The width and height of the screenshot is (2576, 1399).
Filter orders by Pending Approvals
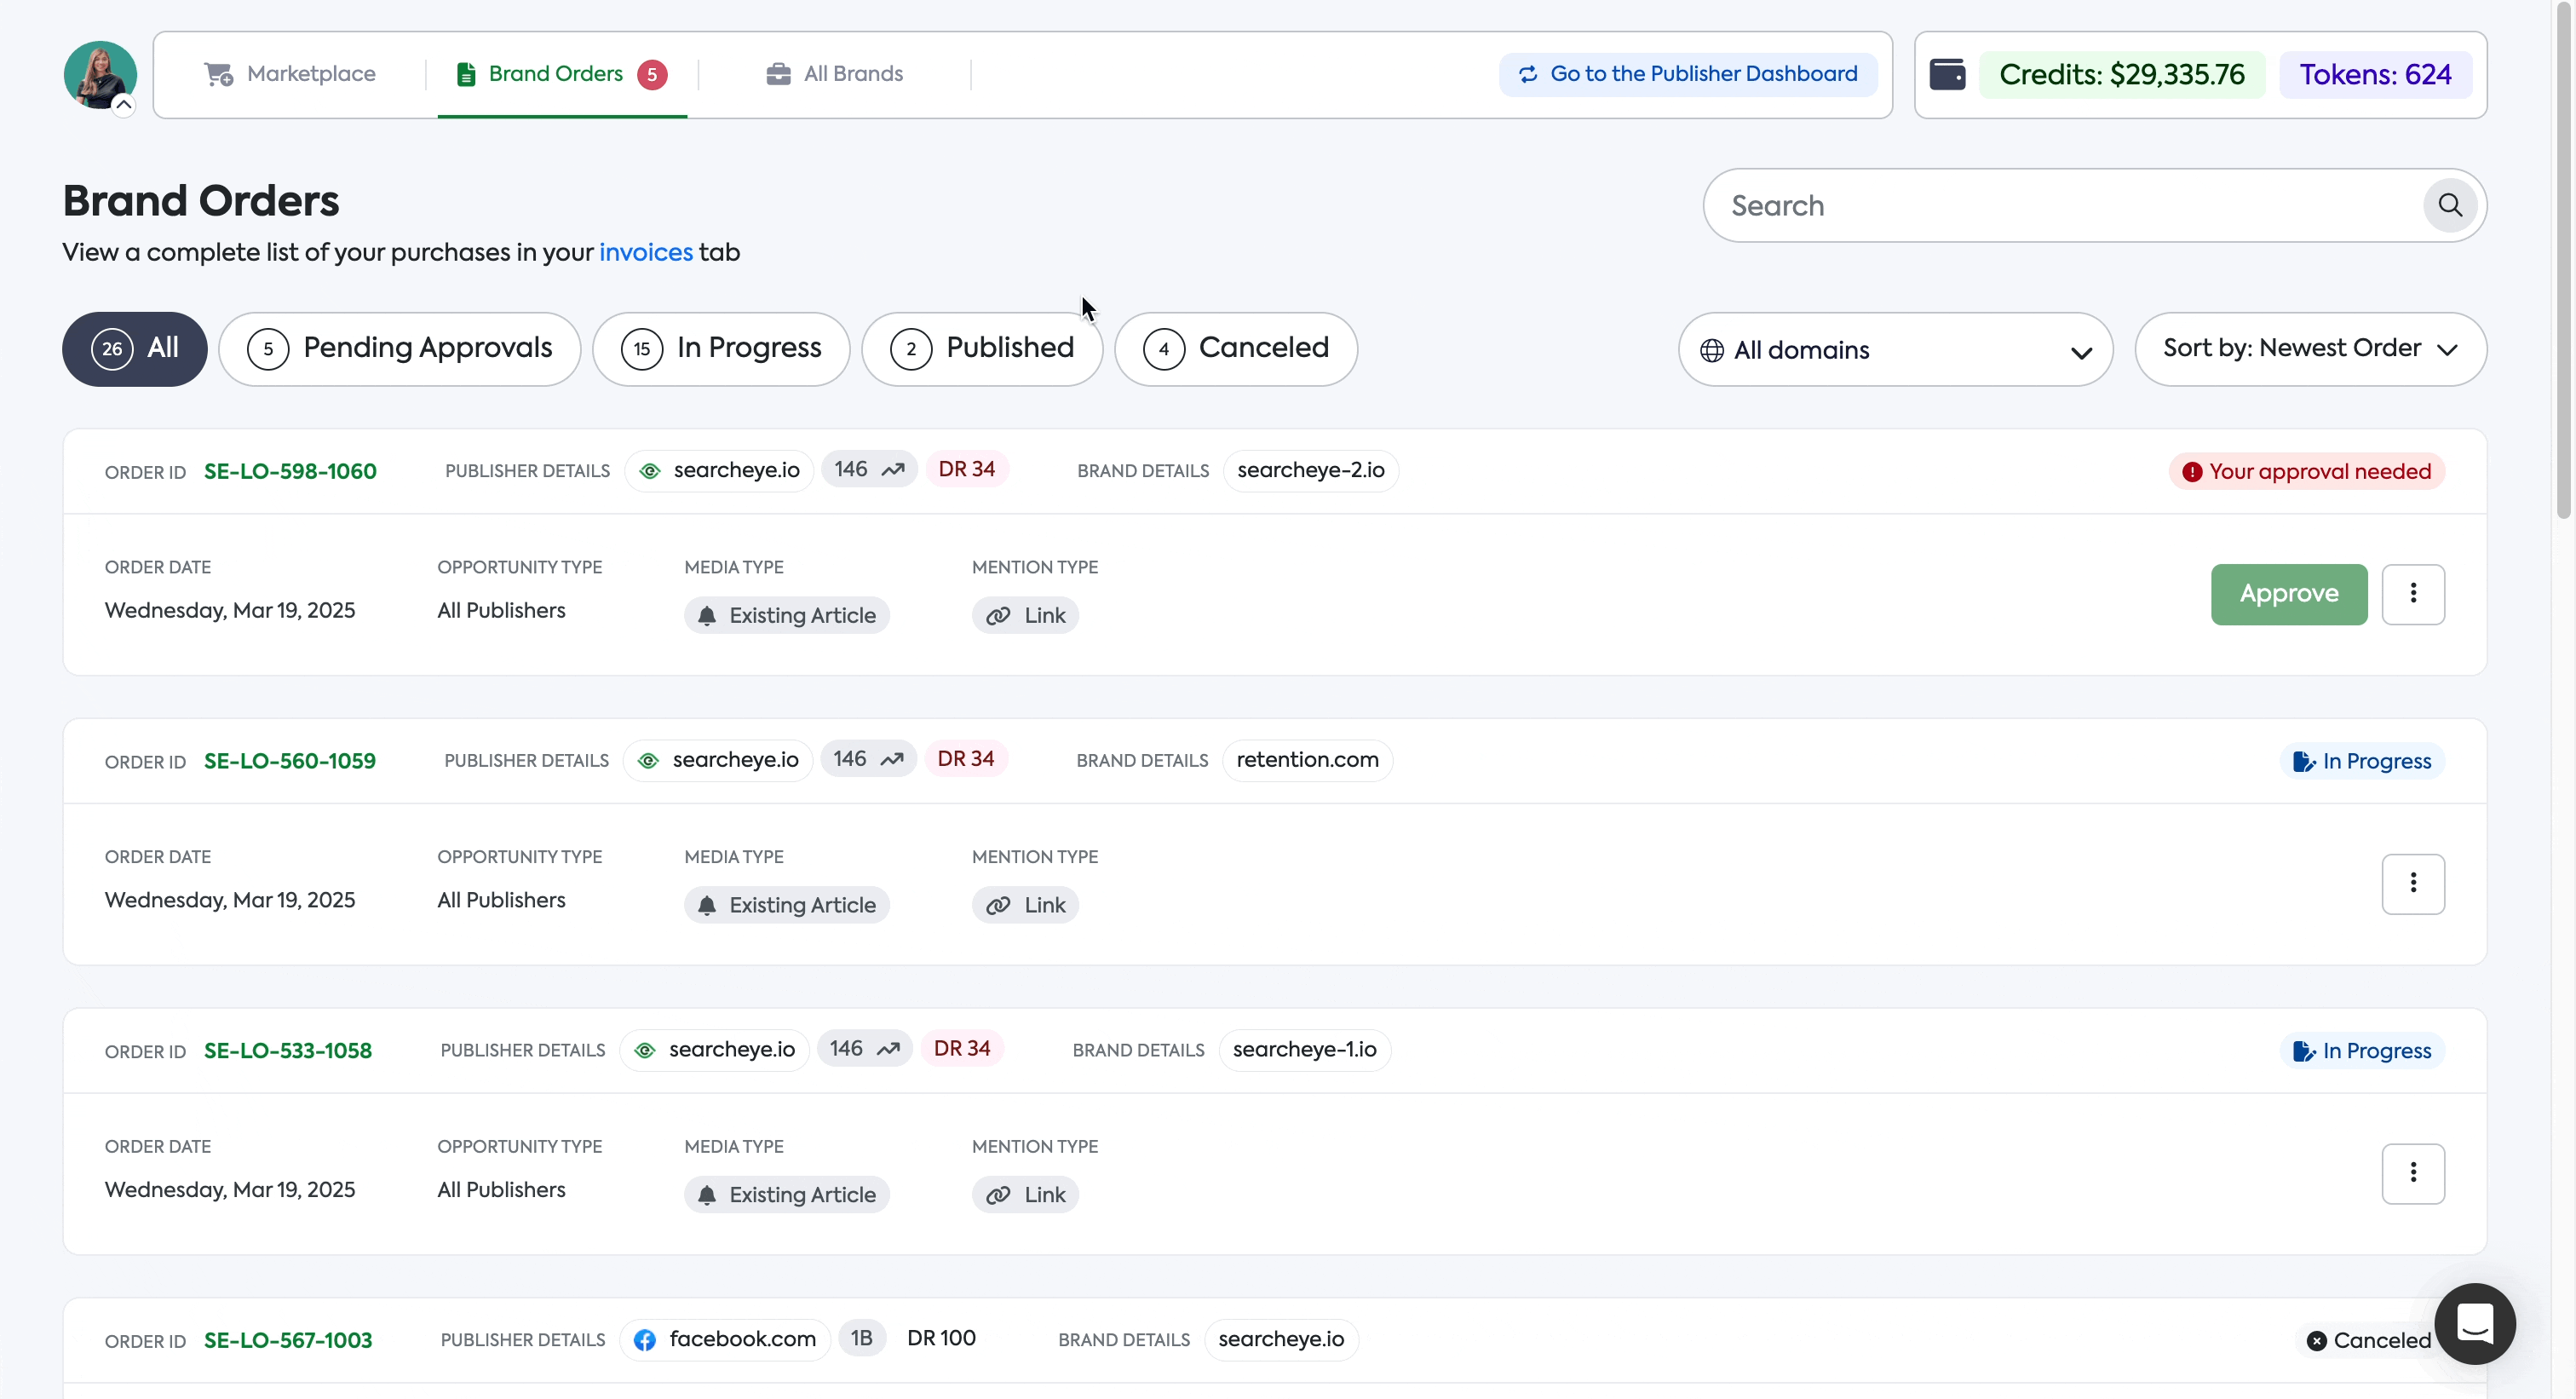(399, 348)
